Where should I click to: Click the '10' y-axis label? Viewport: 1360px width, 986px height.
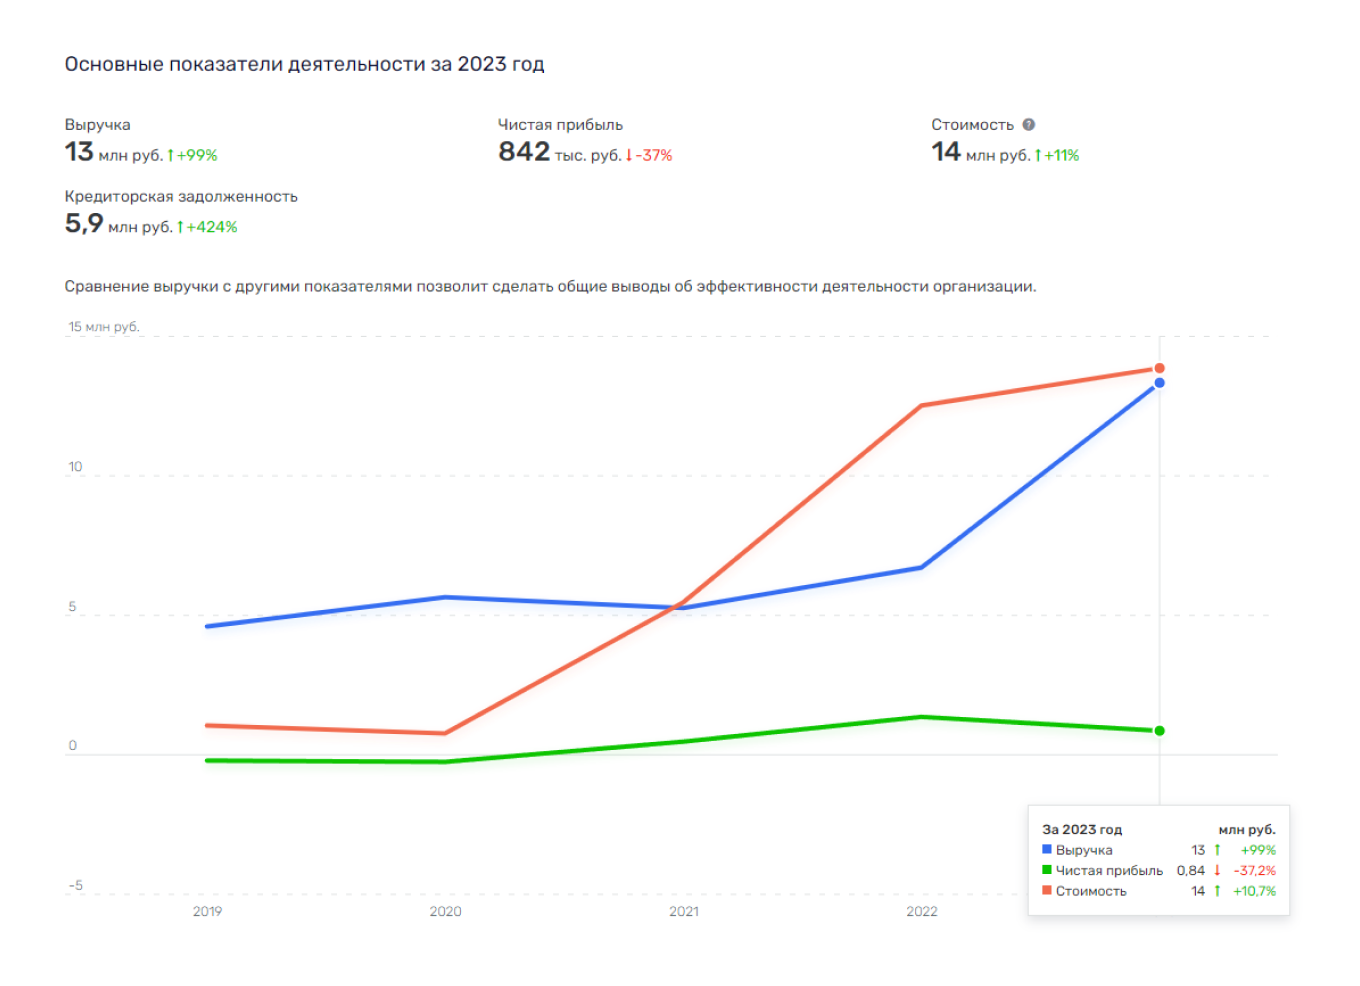pyautogui.click(x=75, y=467)
